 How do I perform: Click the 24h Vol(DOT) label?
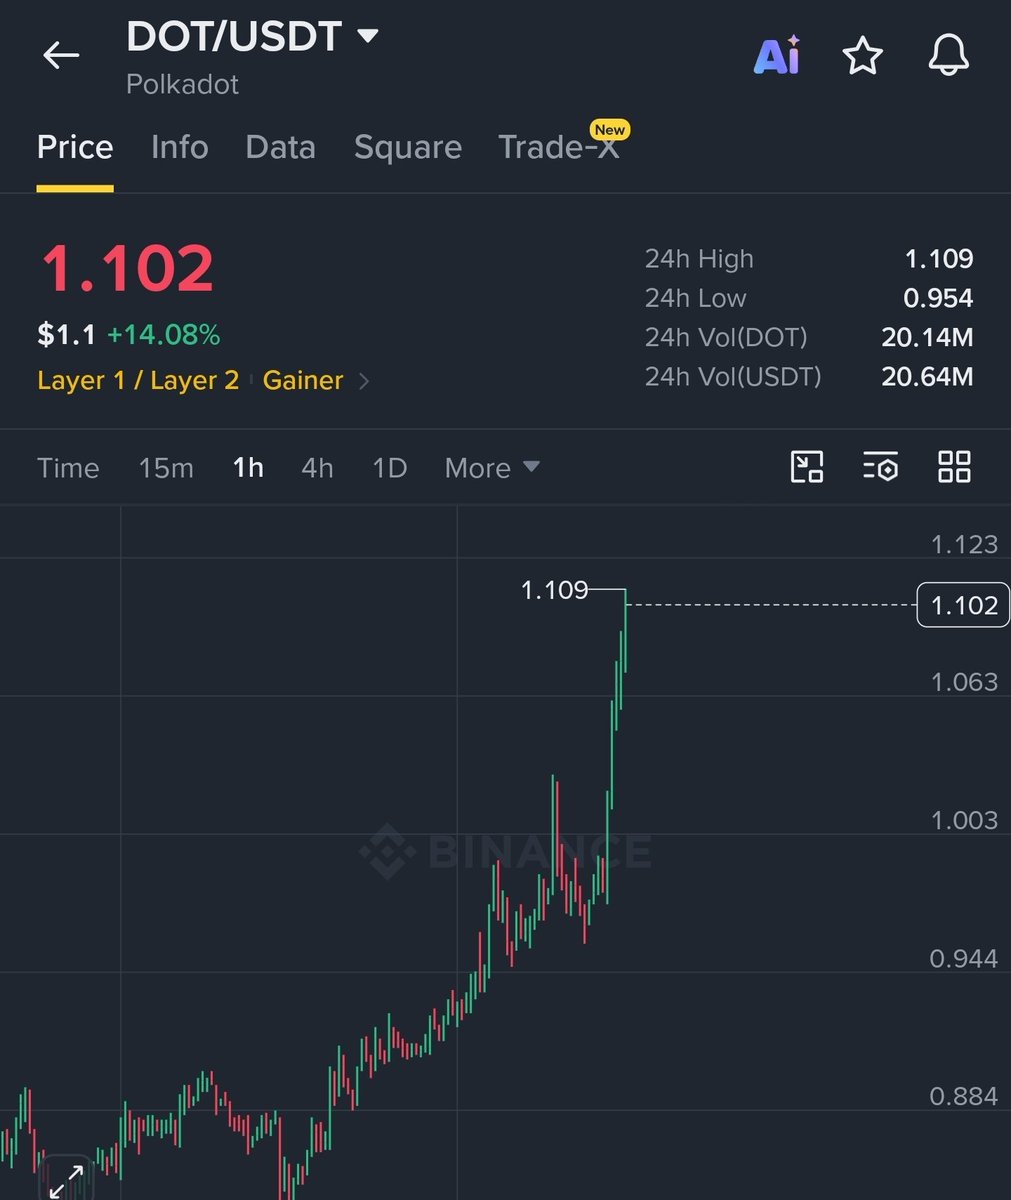tap(726, 338)
